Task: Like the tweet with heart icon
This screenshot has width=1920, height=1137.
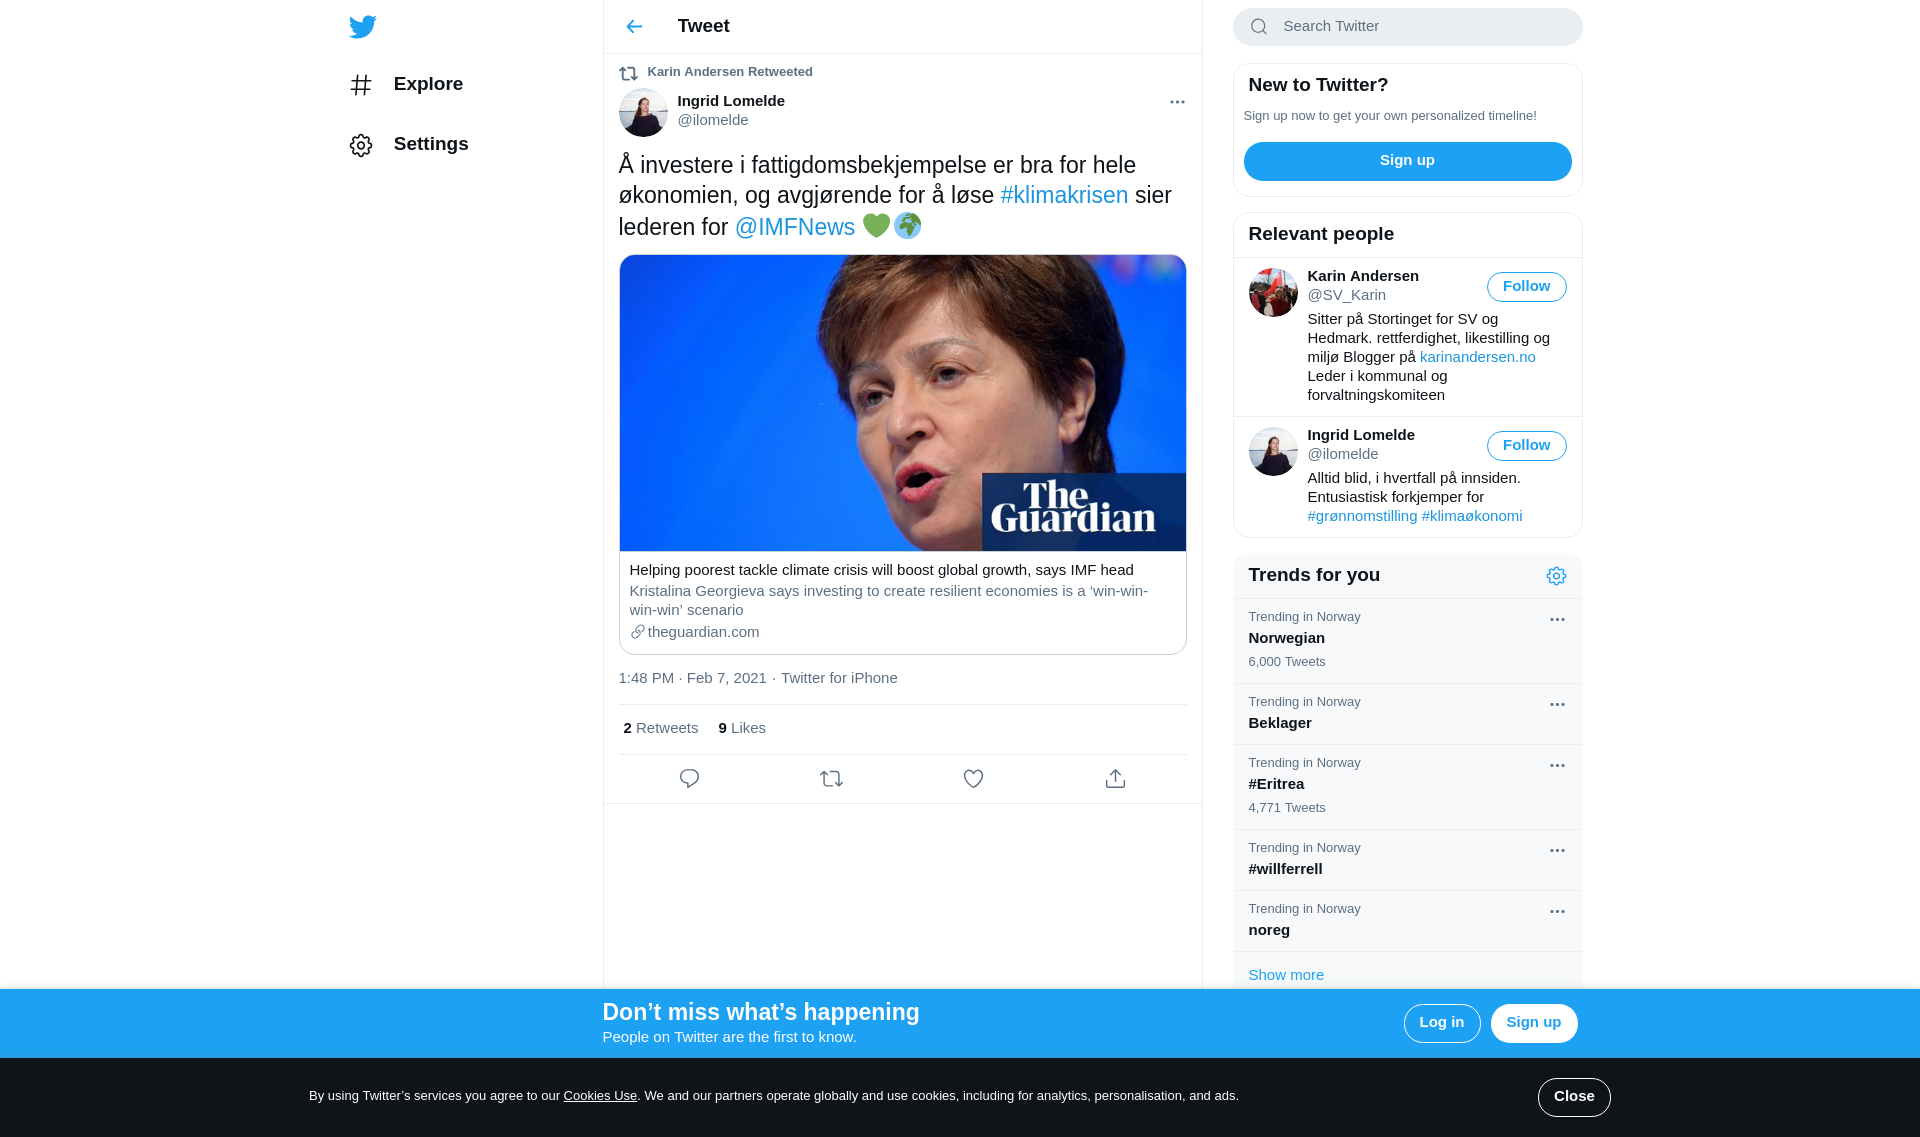Action: [973, 778]
